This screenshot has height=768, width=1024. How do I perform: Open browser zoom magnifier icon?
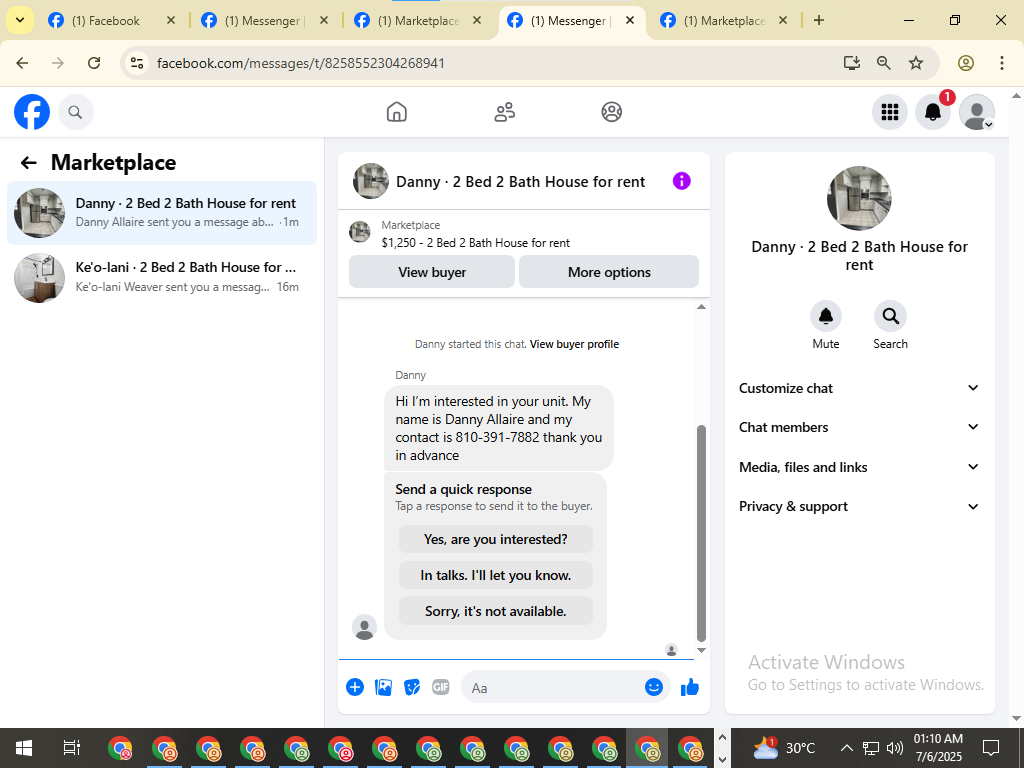[x=884, y=63]
